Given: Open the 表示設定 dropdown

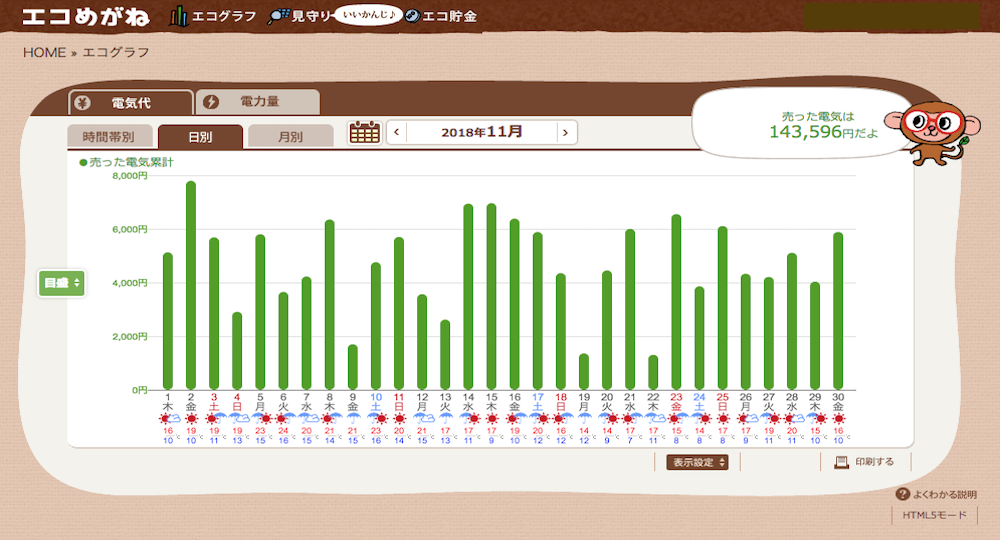Looking at the screenshot, I should coord(697,462).
